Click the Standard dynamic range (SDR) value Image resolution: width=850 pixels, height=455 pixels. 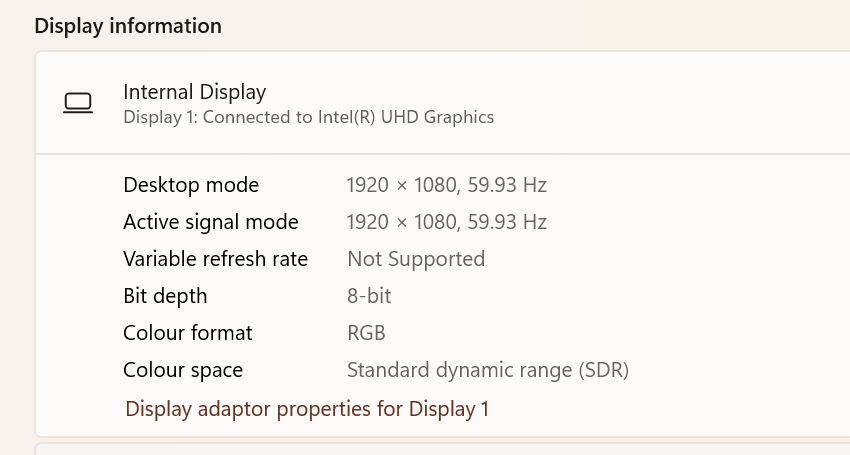(x=487, y=370)
